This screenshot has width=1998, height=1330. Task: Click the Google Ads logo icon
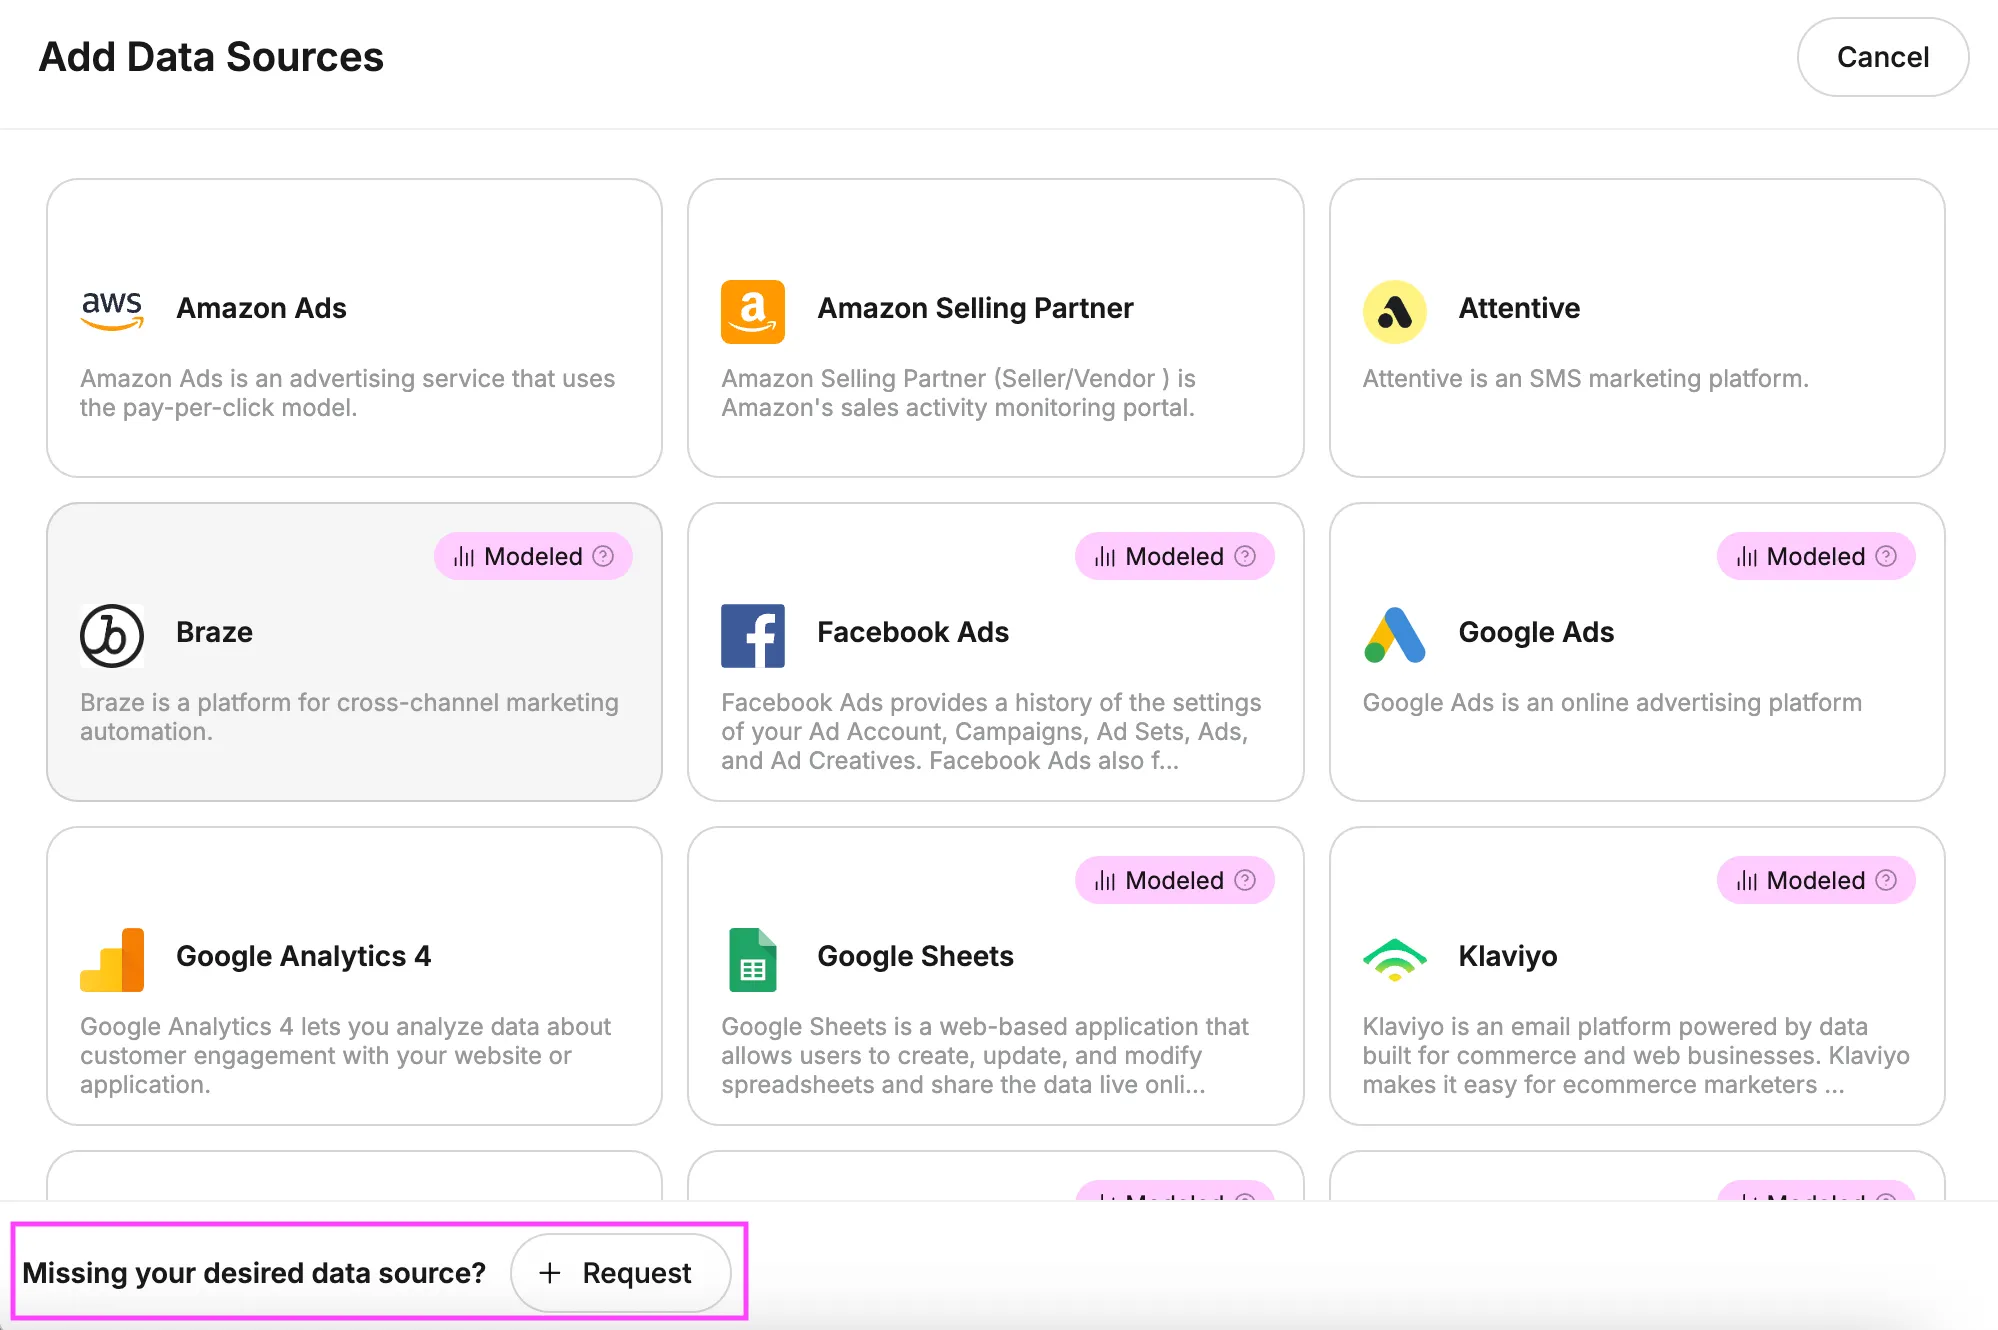1394,635
